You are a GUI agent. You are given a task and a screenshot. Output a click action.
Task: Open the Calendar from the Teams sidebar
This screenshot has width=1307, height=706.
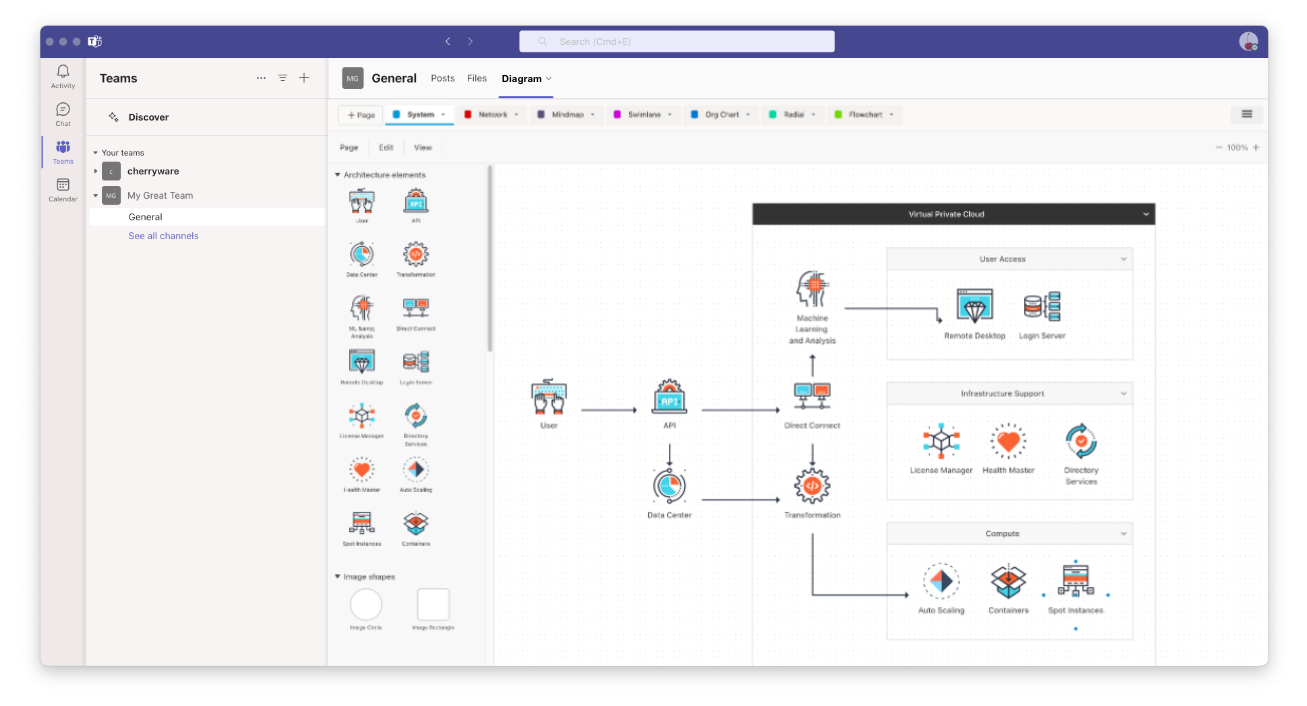coord(62,190)
